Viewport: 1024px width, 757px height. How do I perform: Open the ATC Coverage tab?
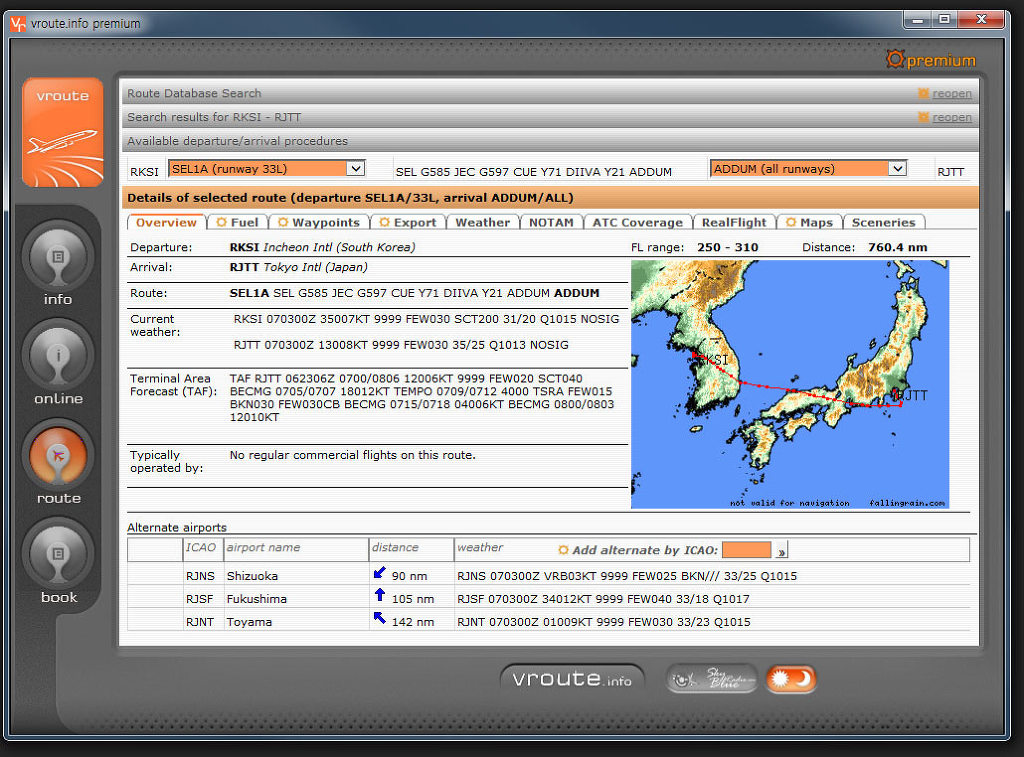click(x=637, y=222)
